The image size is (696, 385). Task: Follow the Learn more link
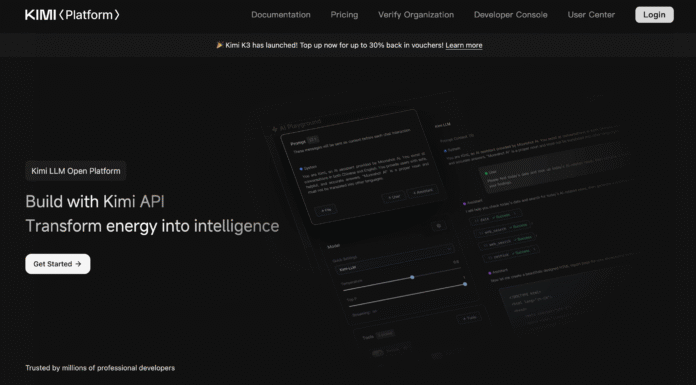tap(464, 45)
